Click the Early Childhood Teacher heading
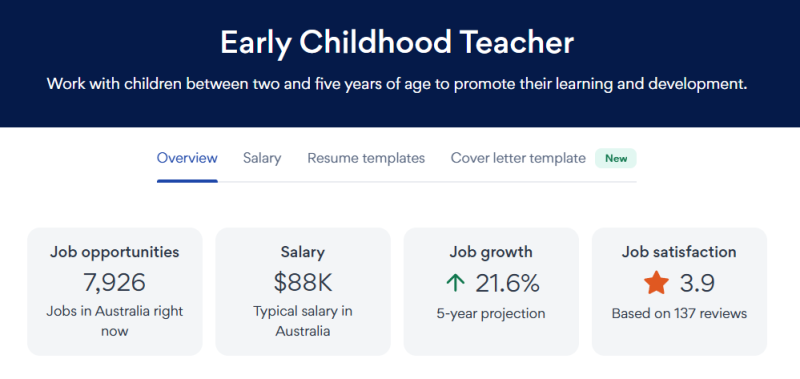This screenshot has height=379, width=800. click(397, 43)
